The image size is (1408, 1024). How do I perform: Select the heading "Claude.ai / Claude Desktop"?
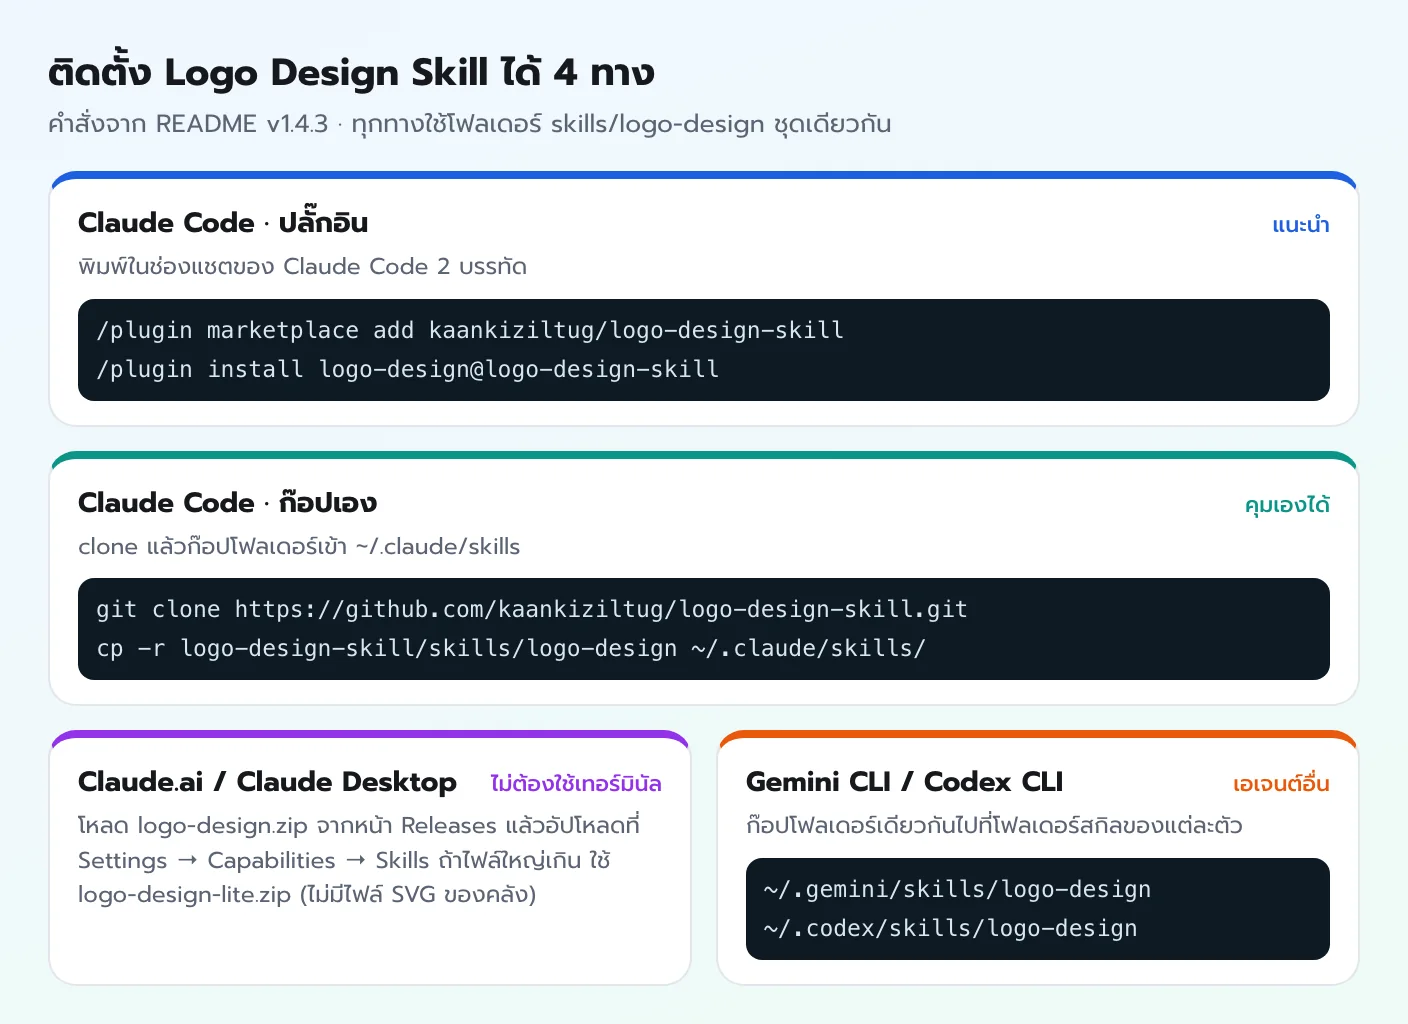click(x=267, y=781)
